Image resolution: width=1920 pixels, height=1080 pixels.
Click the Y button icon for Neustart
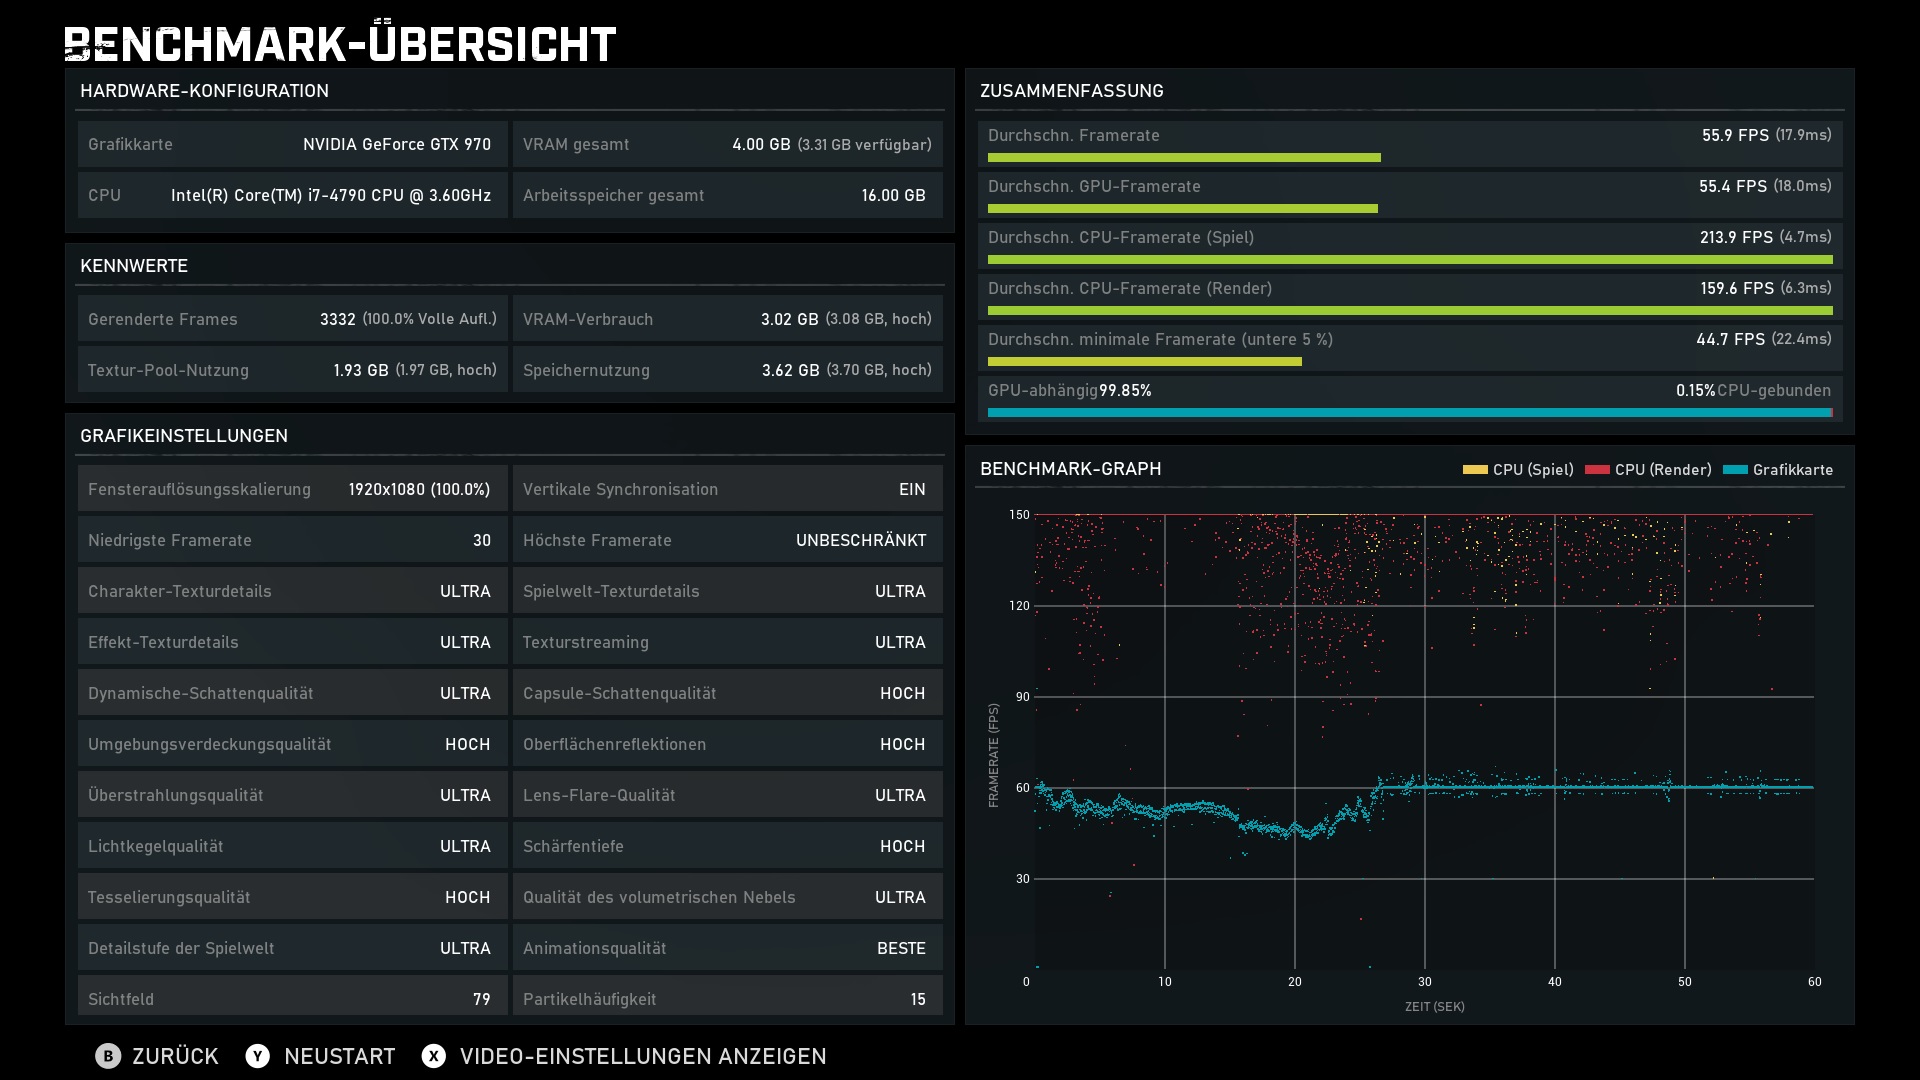[257, 1056]
